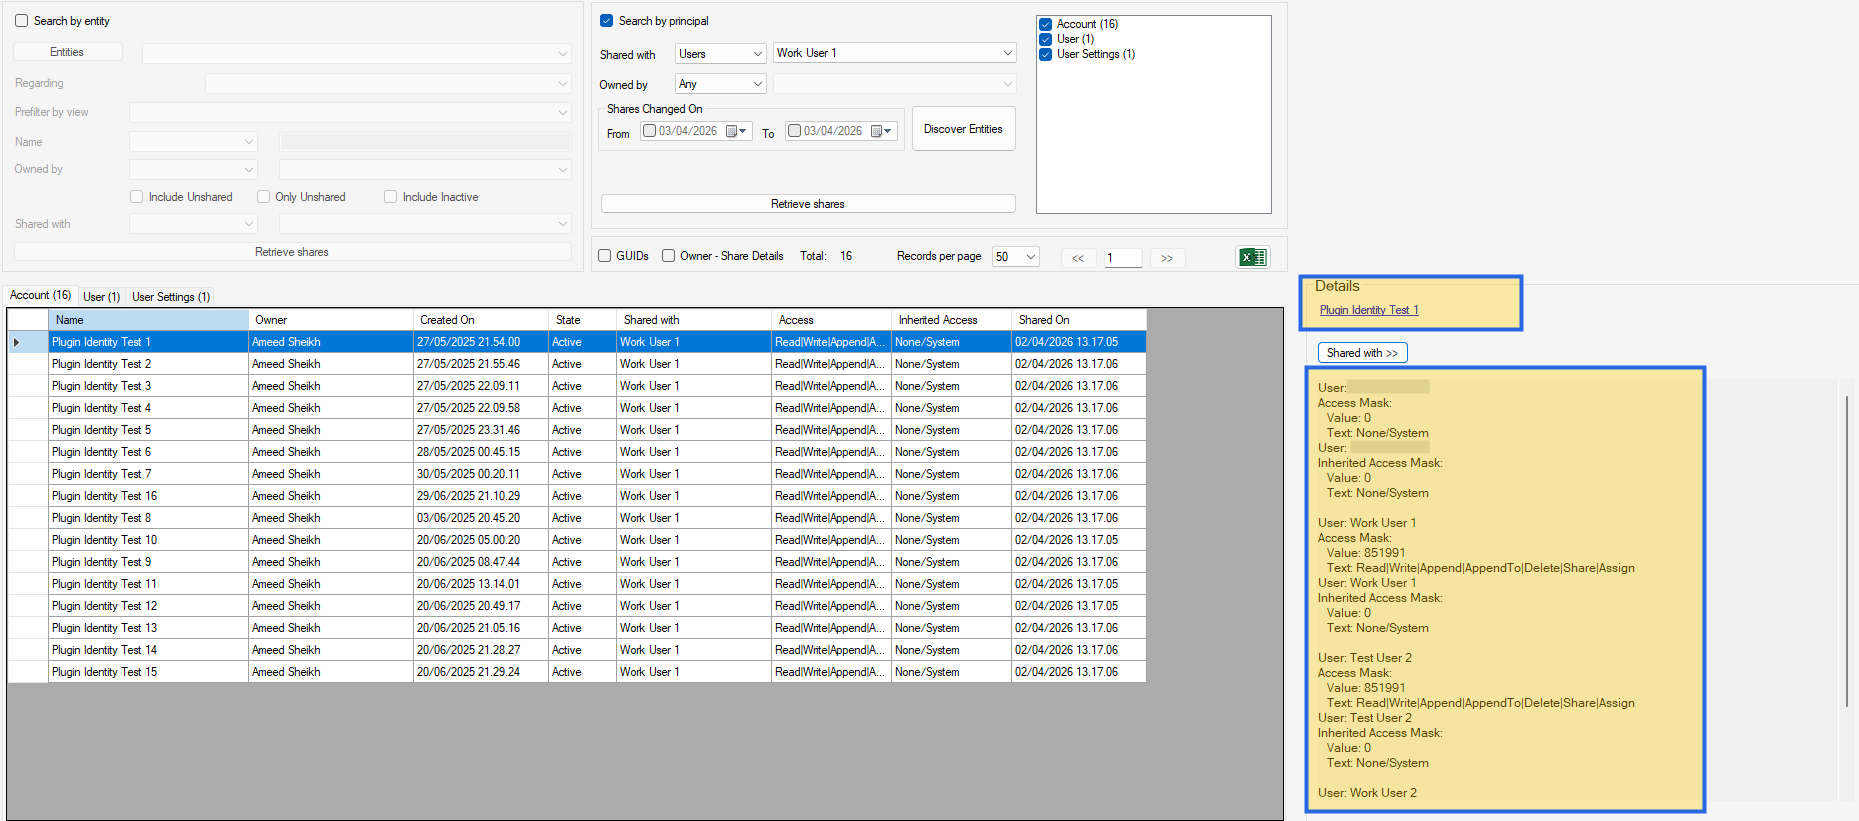1859x821 pixels.
Task: Click Shared with cell in Plugin Identity Test 9 row
Action: click(x=694, y=562)
